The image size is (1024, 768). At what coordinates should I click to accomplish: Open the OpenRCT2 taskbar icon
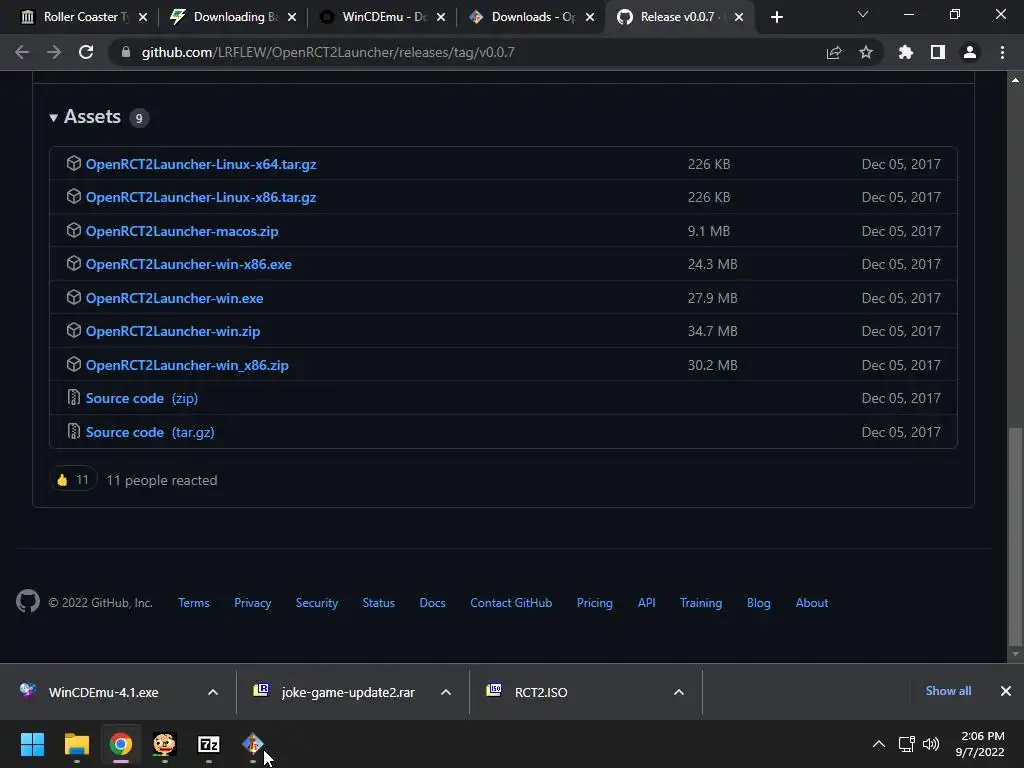coord(253,744)
